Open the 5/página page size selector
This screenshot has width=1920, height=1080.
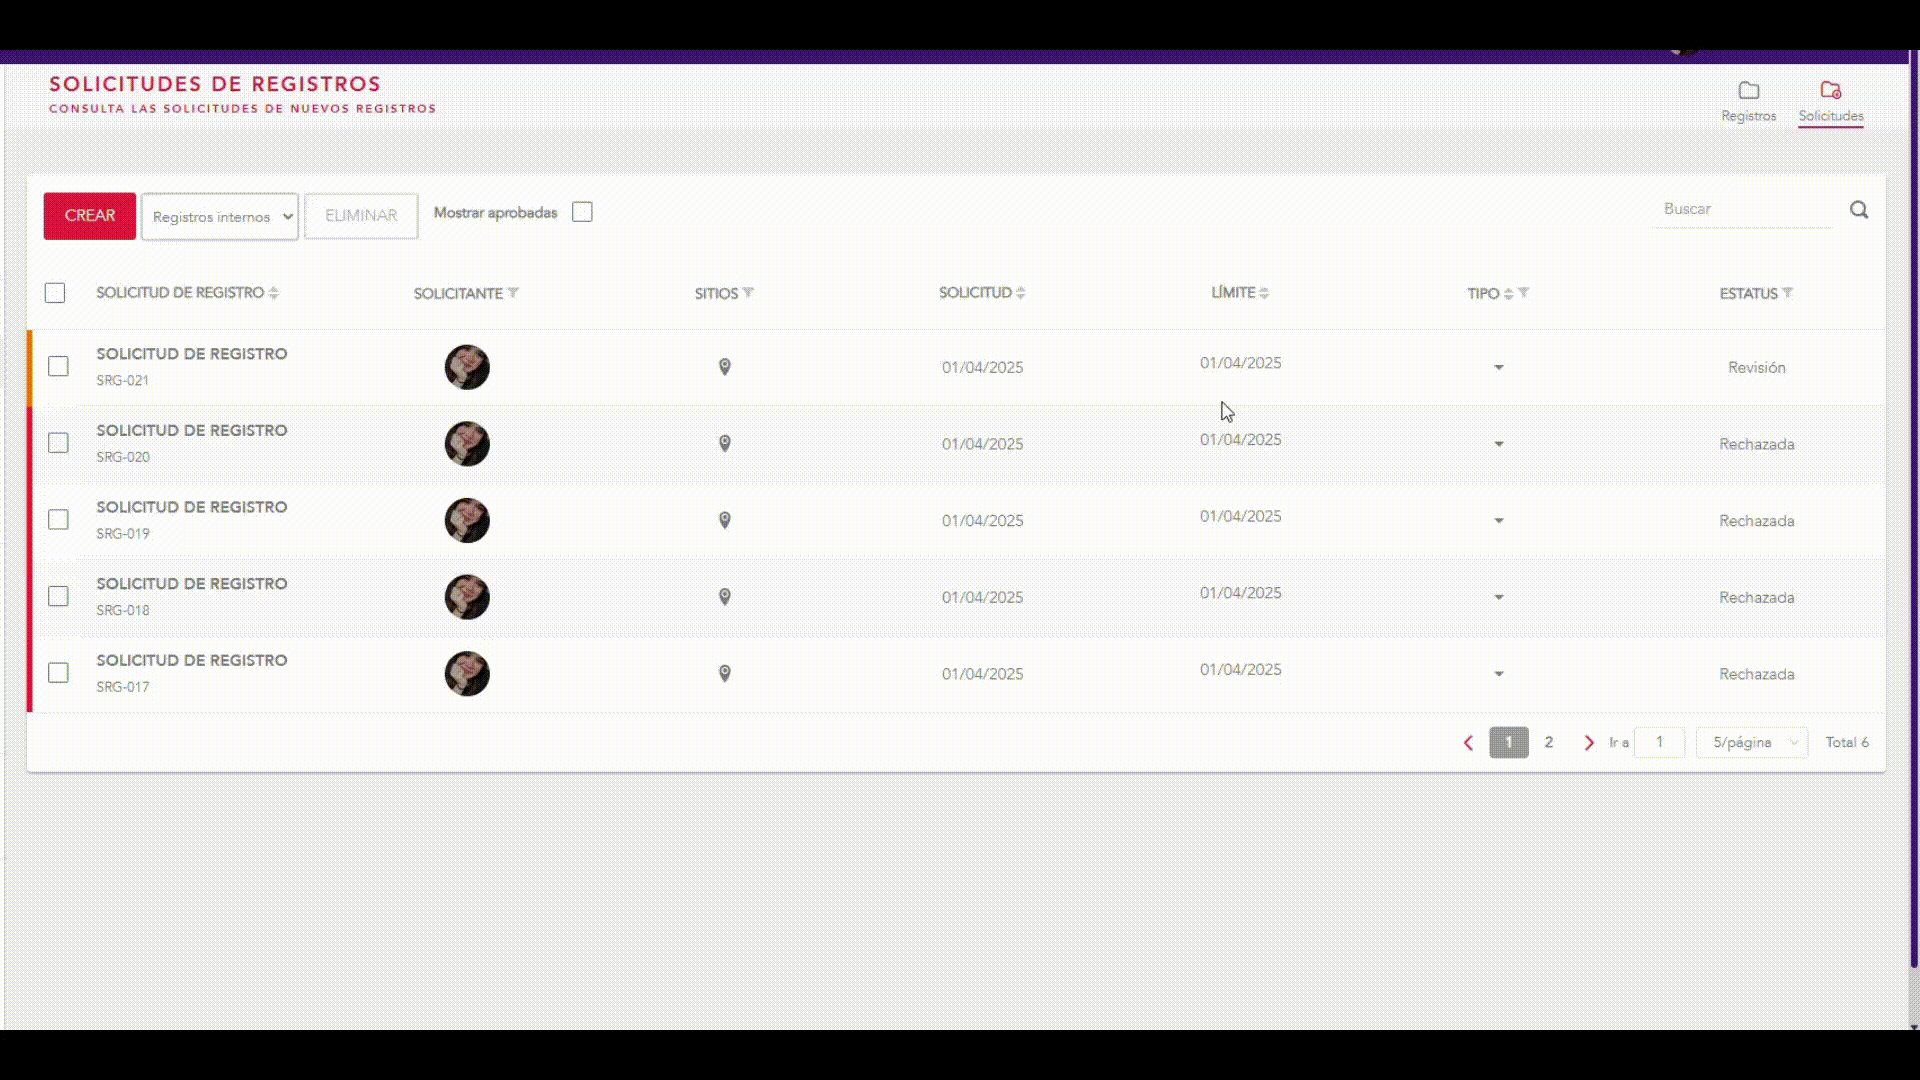click(x=1752, y=742)
